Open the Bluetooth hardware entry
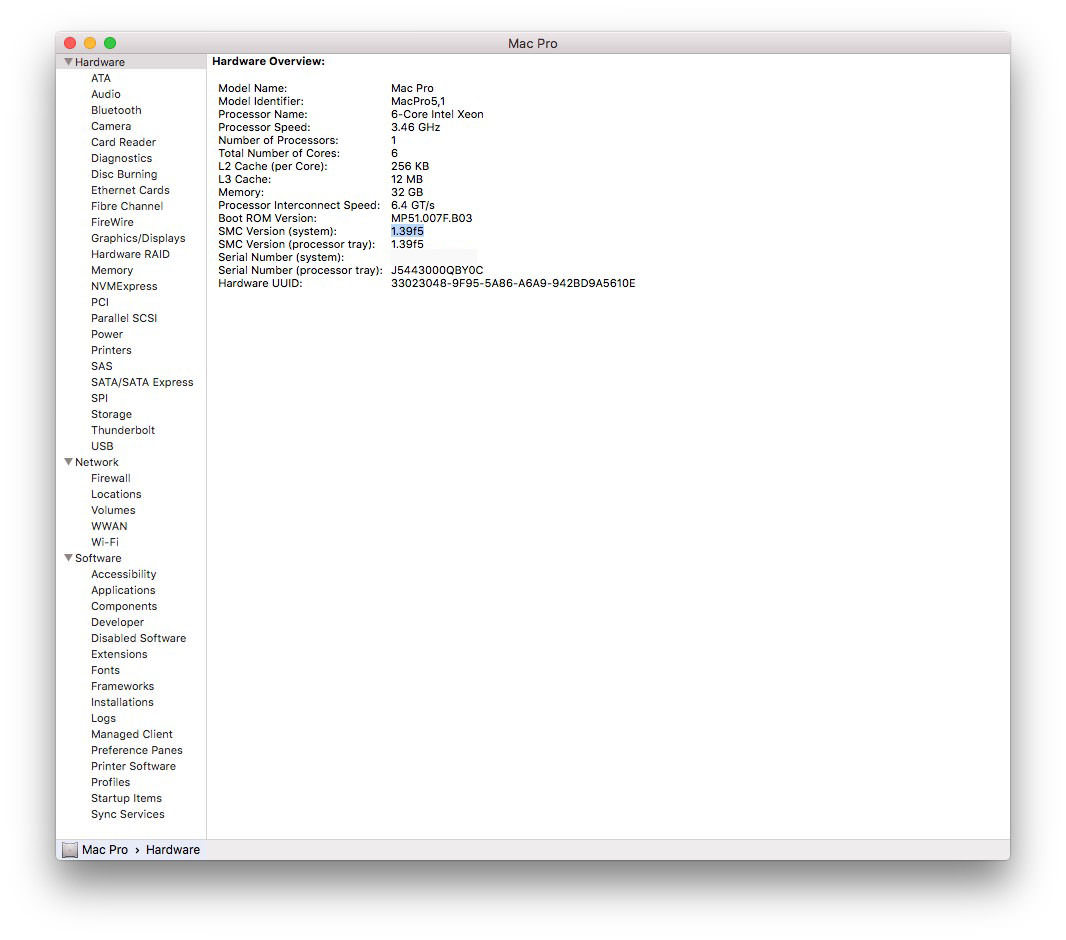1066x940 pixels. (x=116, y=110)
